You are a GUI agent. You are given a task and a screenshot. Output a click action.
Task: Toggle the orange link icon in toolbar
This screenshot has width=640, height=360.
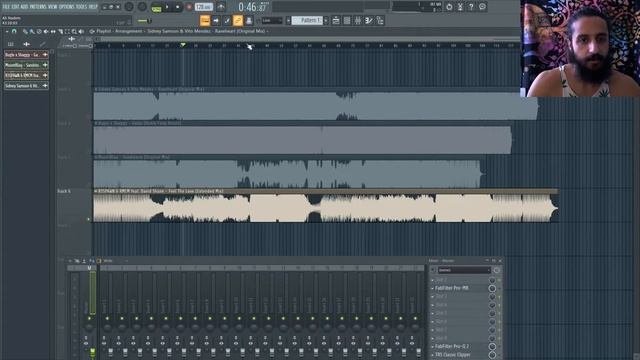(238, 20)
